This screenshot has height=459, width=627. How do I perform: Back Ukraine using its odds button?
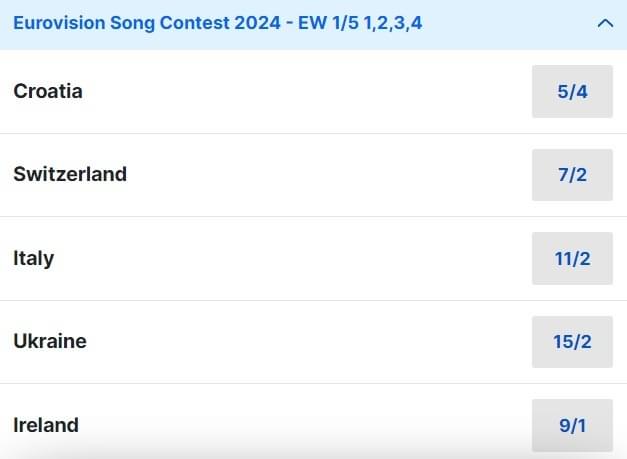(572, 342)
